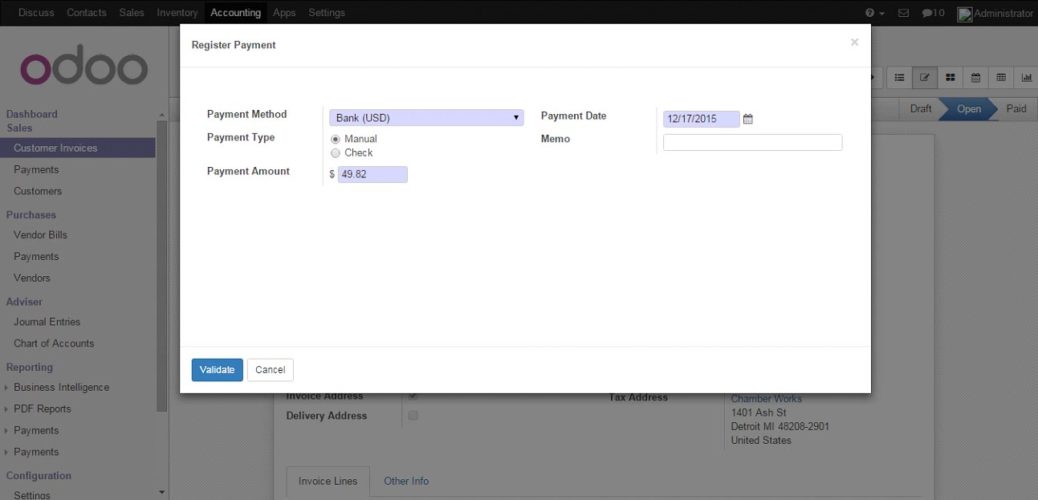Switch to calendar view
The width and height of the screenshot is (1038, 500).
click(x=976, y=77)
